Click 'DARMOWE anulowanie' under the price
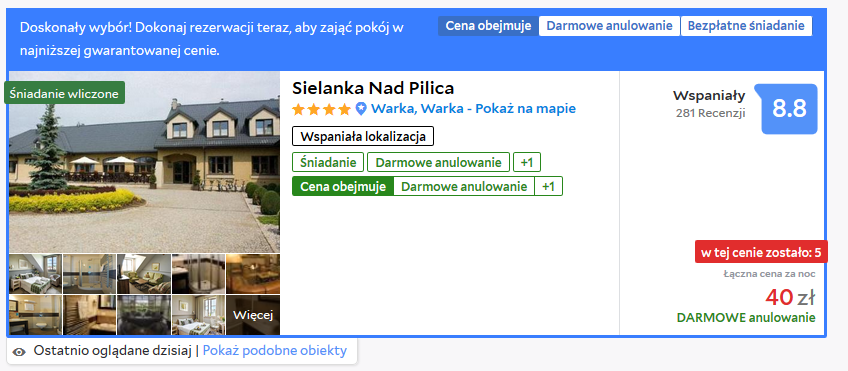Viewport: 848px width, 371px height. [746, 317]
